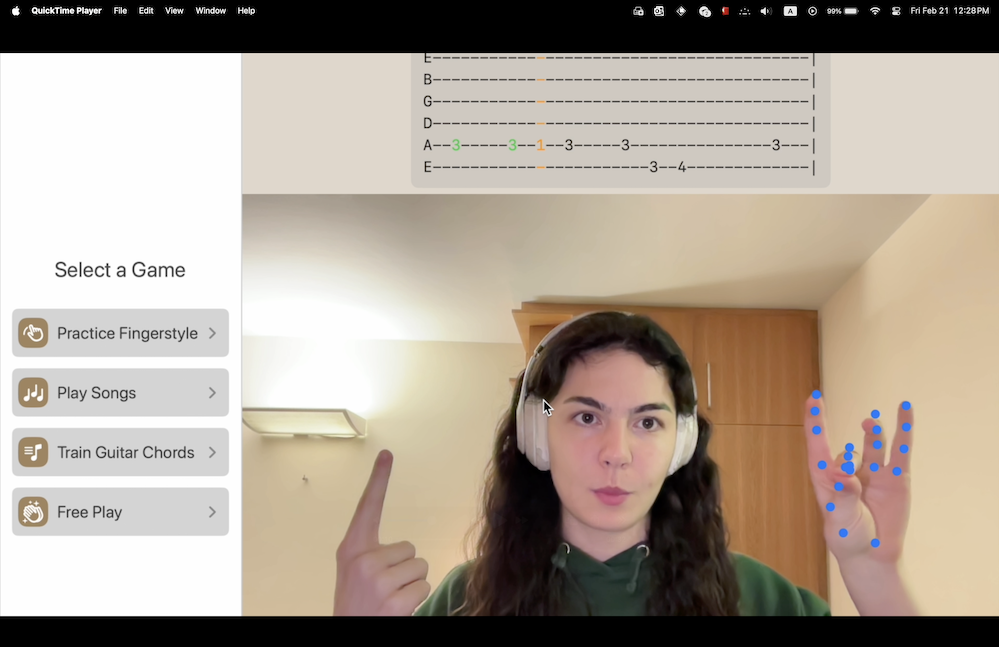This screenshot has width=999, height=647.
Task: Click the orange '1' note on A string
Action: (x=540, y=145)
